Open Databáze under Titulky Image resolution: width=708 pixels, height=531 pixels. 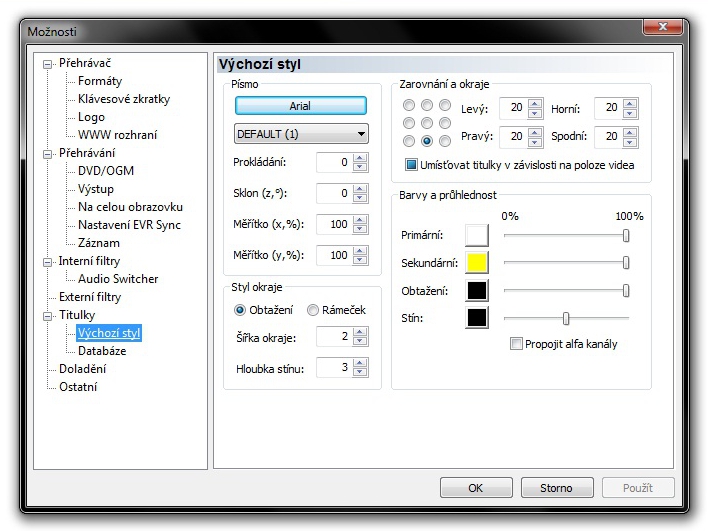click(102, 351)
